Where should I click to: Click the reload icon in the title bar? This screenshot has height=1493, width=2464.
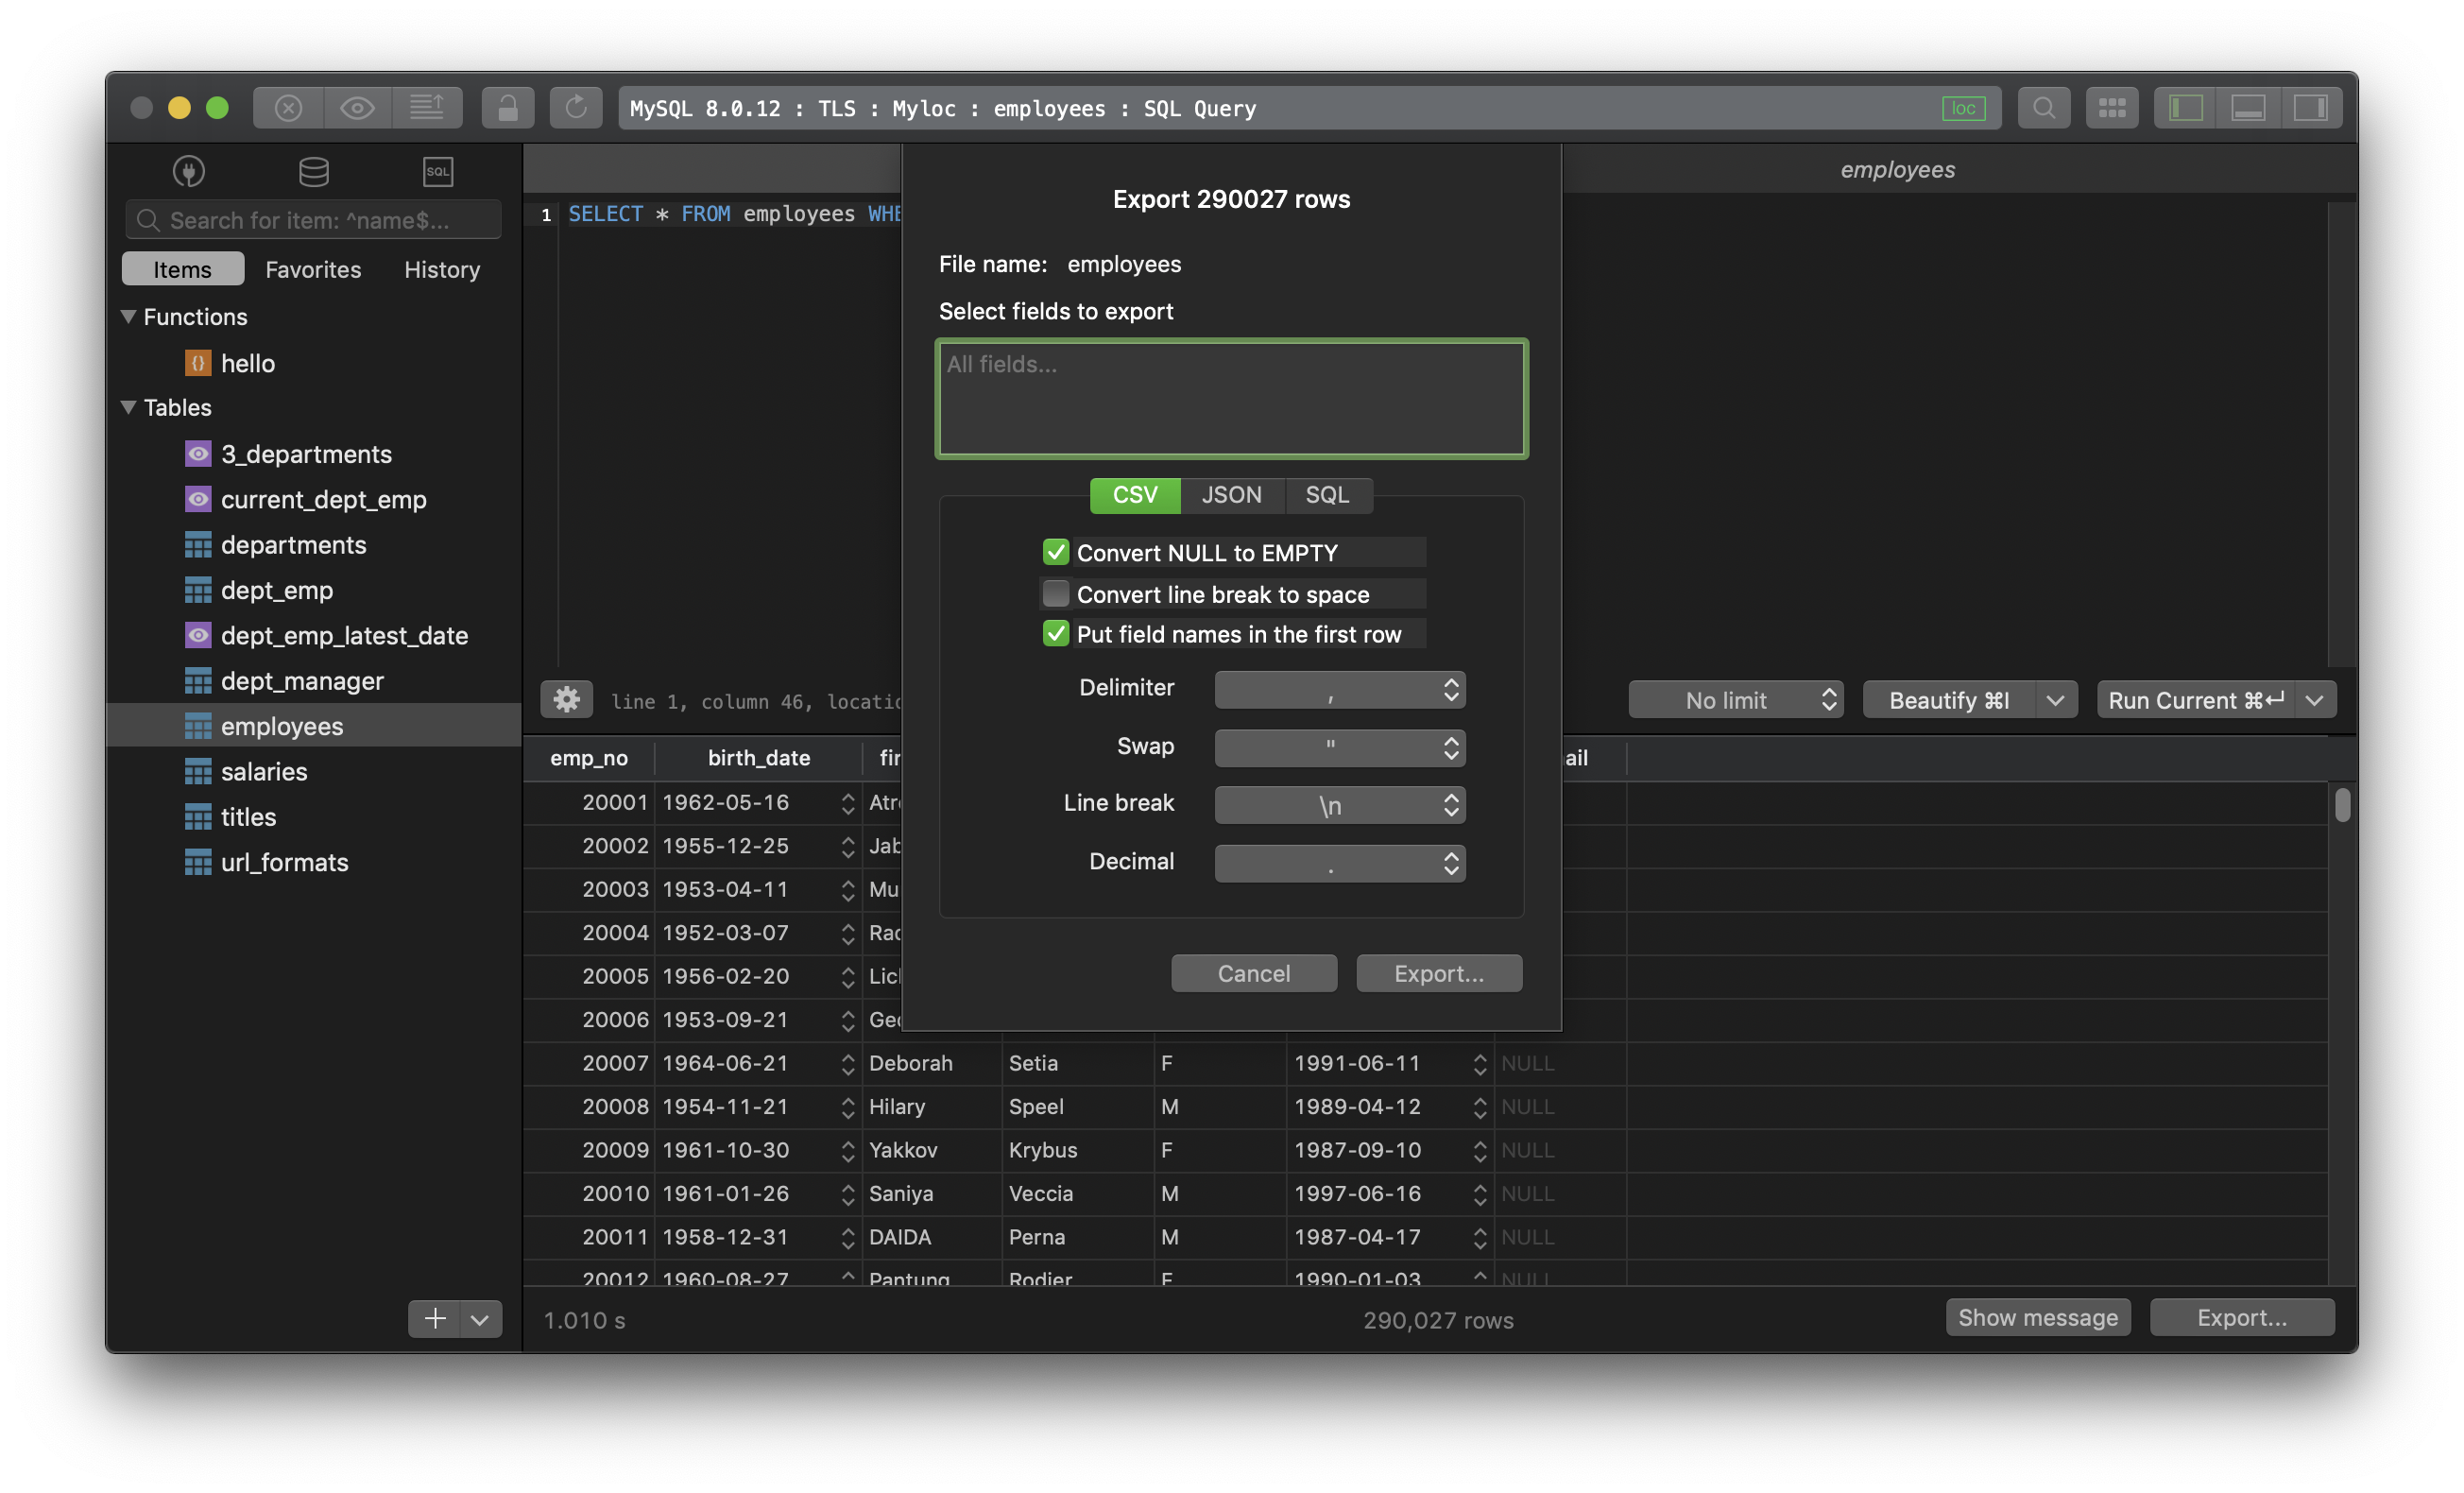coord(576,107)
